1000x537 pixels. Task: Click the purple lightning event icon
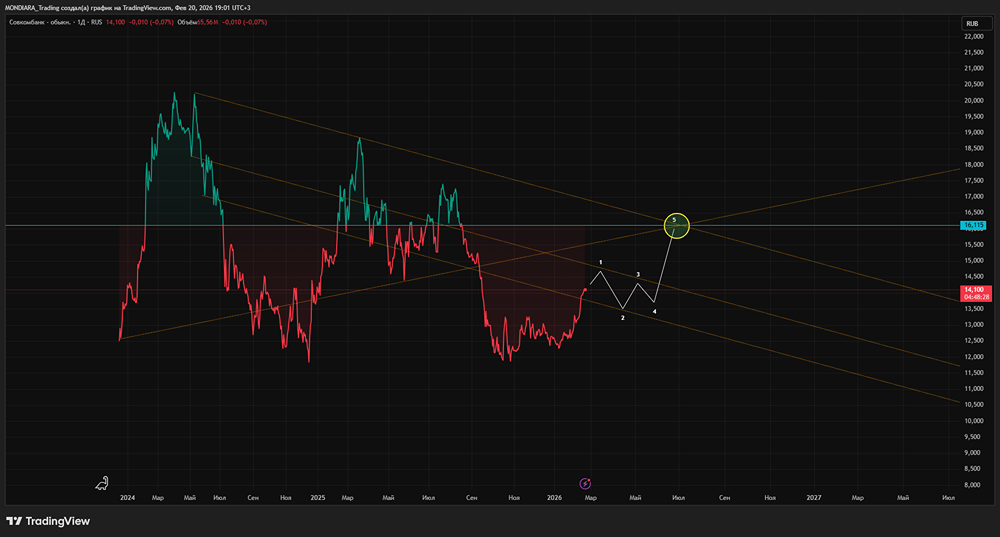(x=585, y=484)
